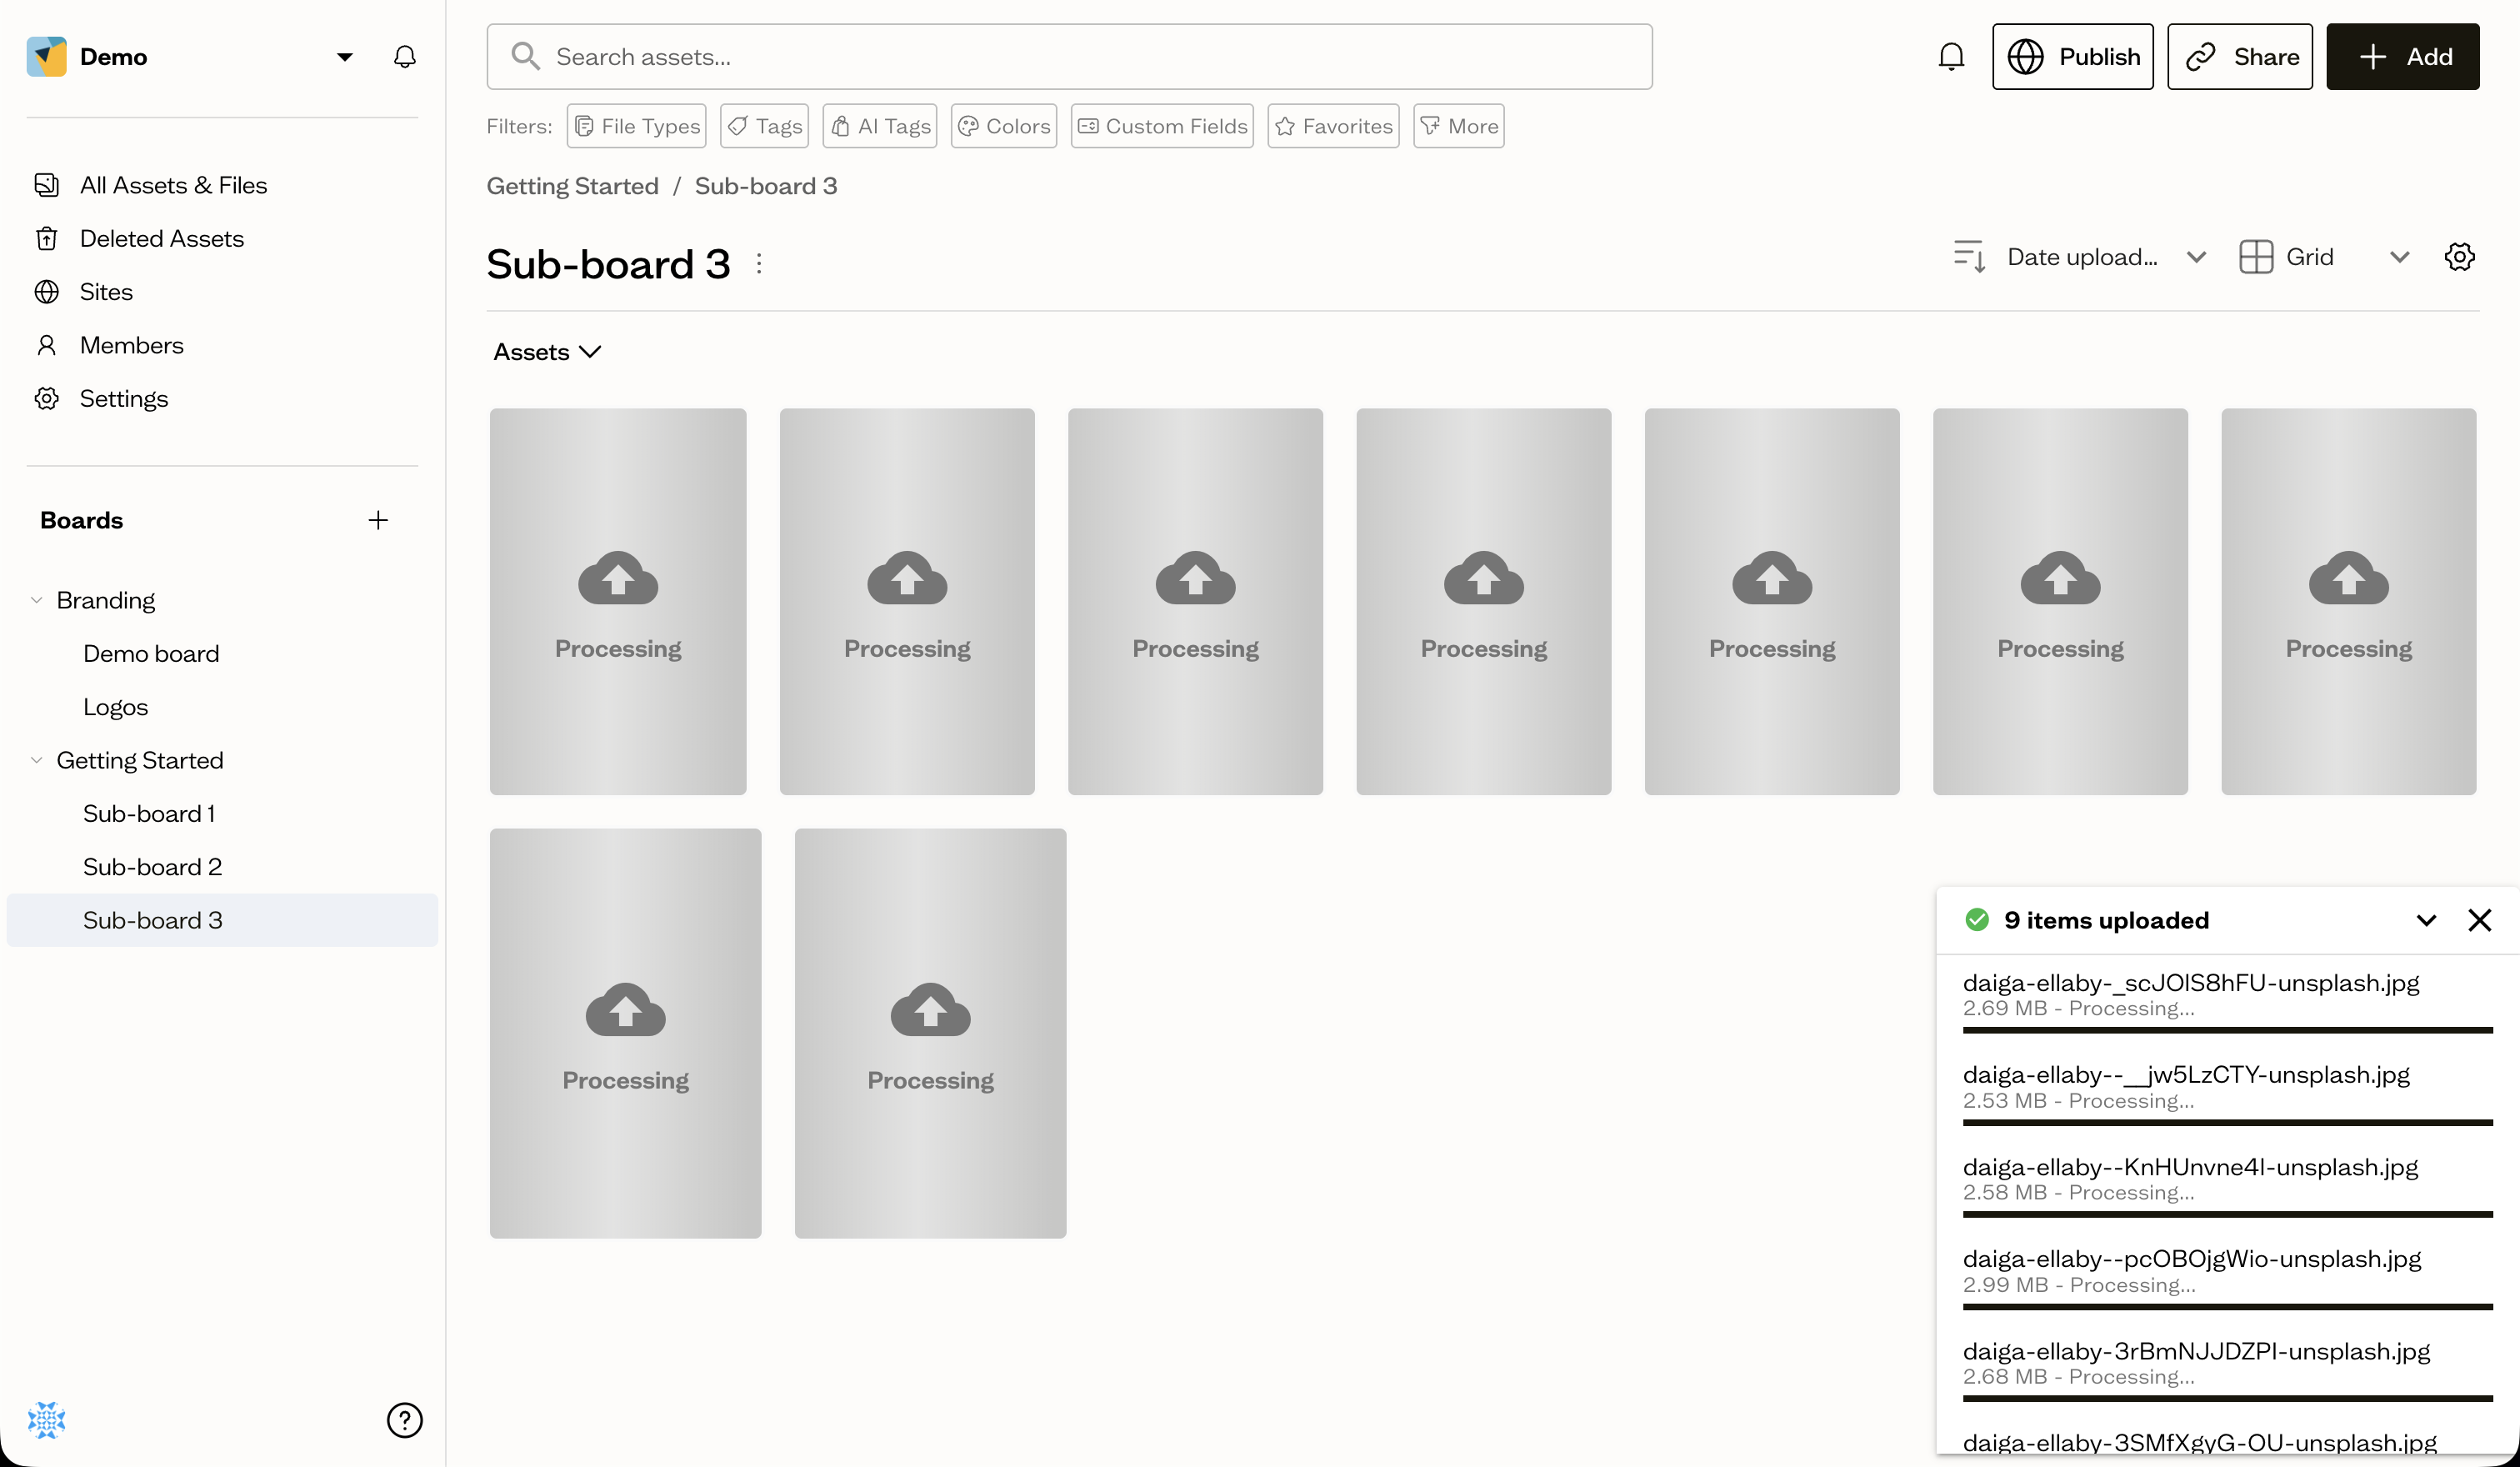Viewport: 2520px width, 1467px height.
Task: Click the last Processing thumbnail in top row
Action: point(2348,601)
